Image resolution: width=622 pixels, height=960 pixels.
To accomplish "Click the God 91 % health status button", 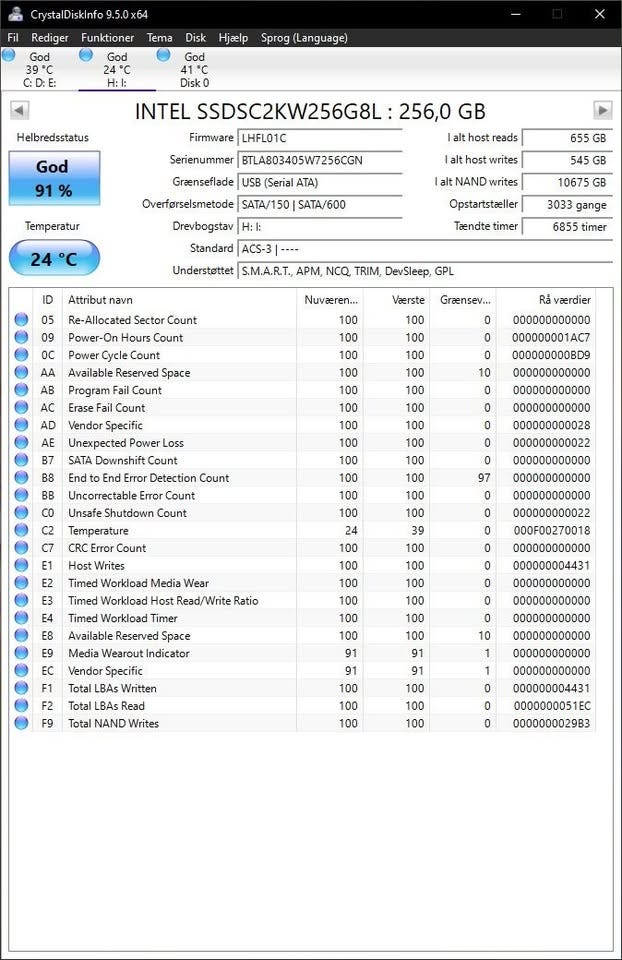I will pyautogui.click(x=54, y=178).
